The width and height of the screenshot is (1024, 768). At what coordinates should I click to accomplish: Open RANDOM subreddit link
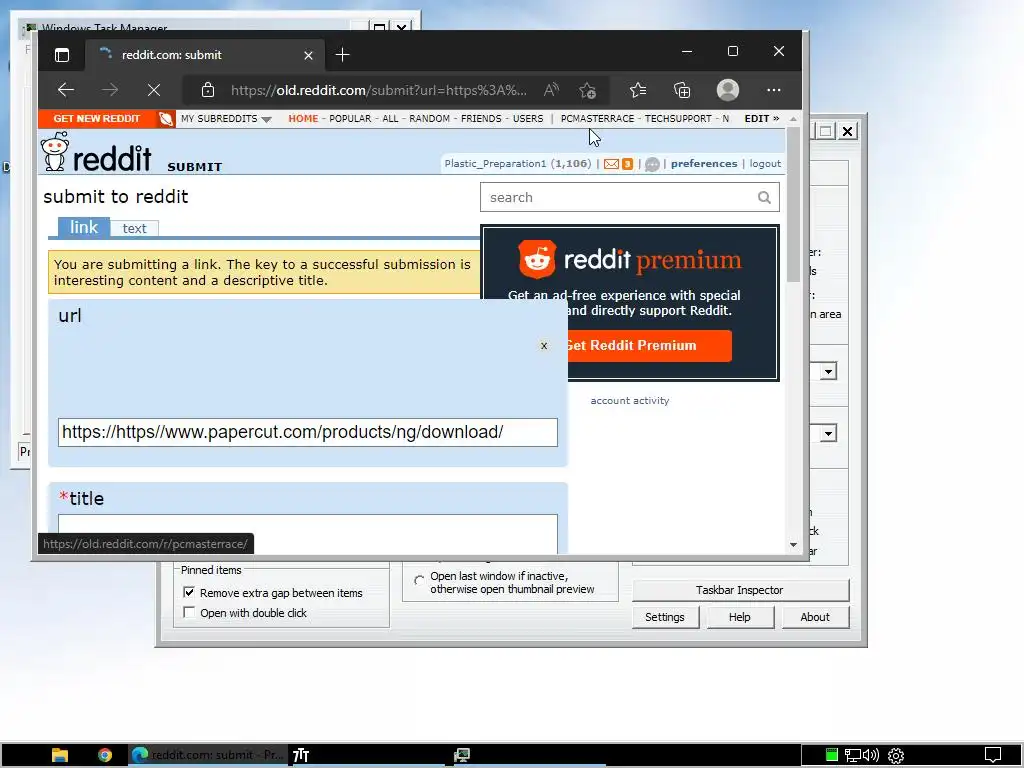[x=429, y=119]
